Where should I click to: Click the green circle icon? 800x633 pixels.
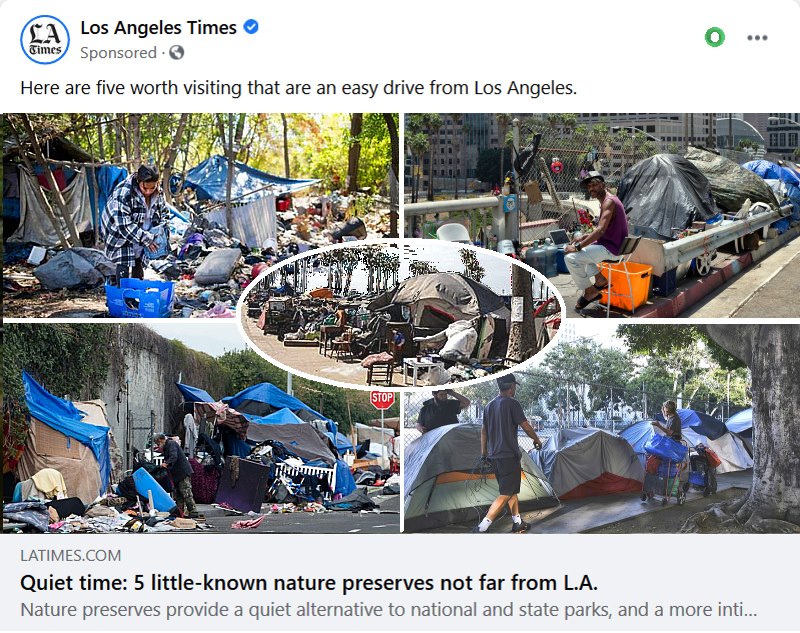coord(715,37)
